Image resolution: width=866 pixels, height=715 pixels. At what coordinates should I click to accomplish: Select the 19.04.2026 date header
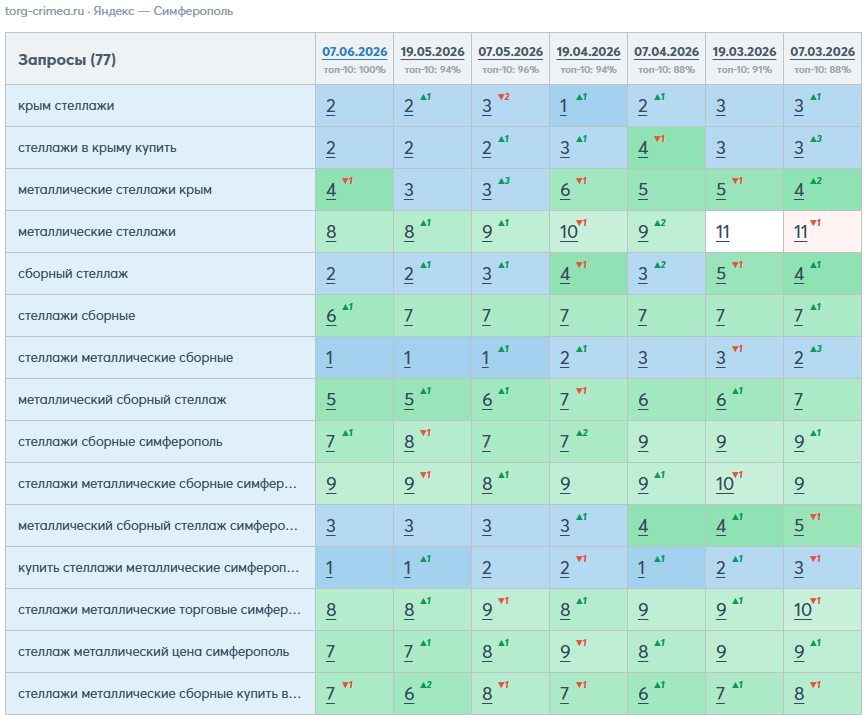tap(588, 51)
